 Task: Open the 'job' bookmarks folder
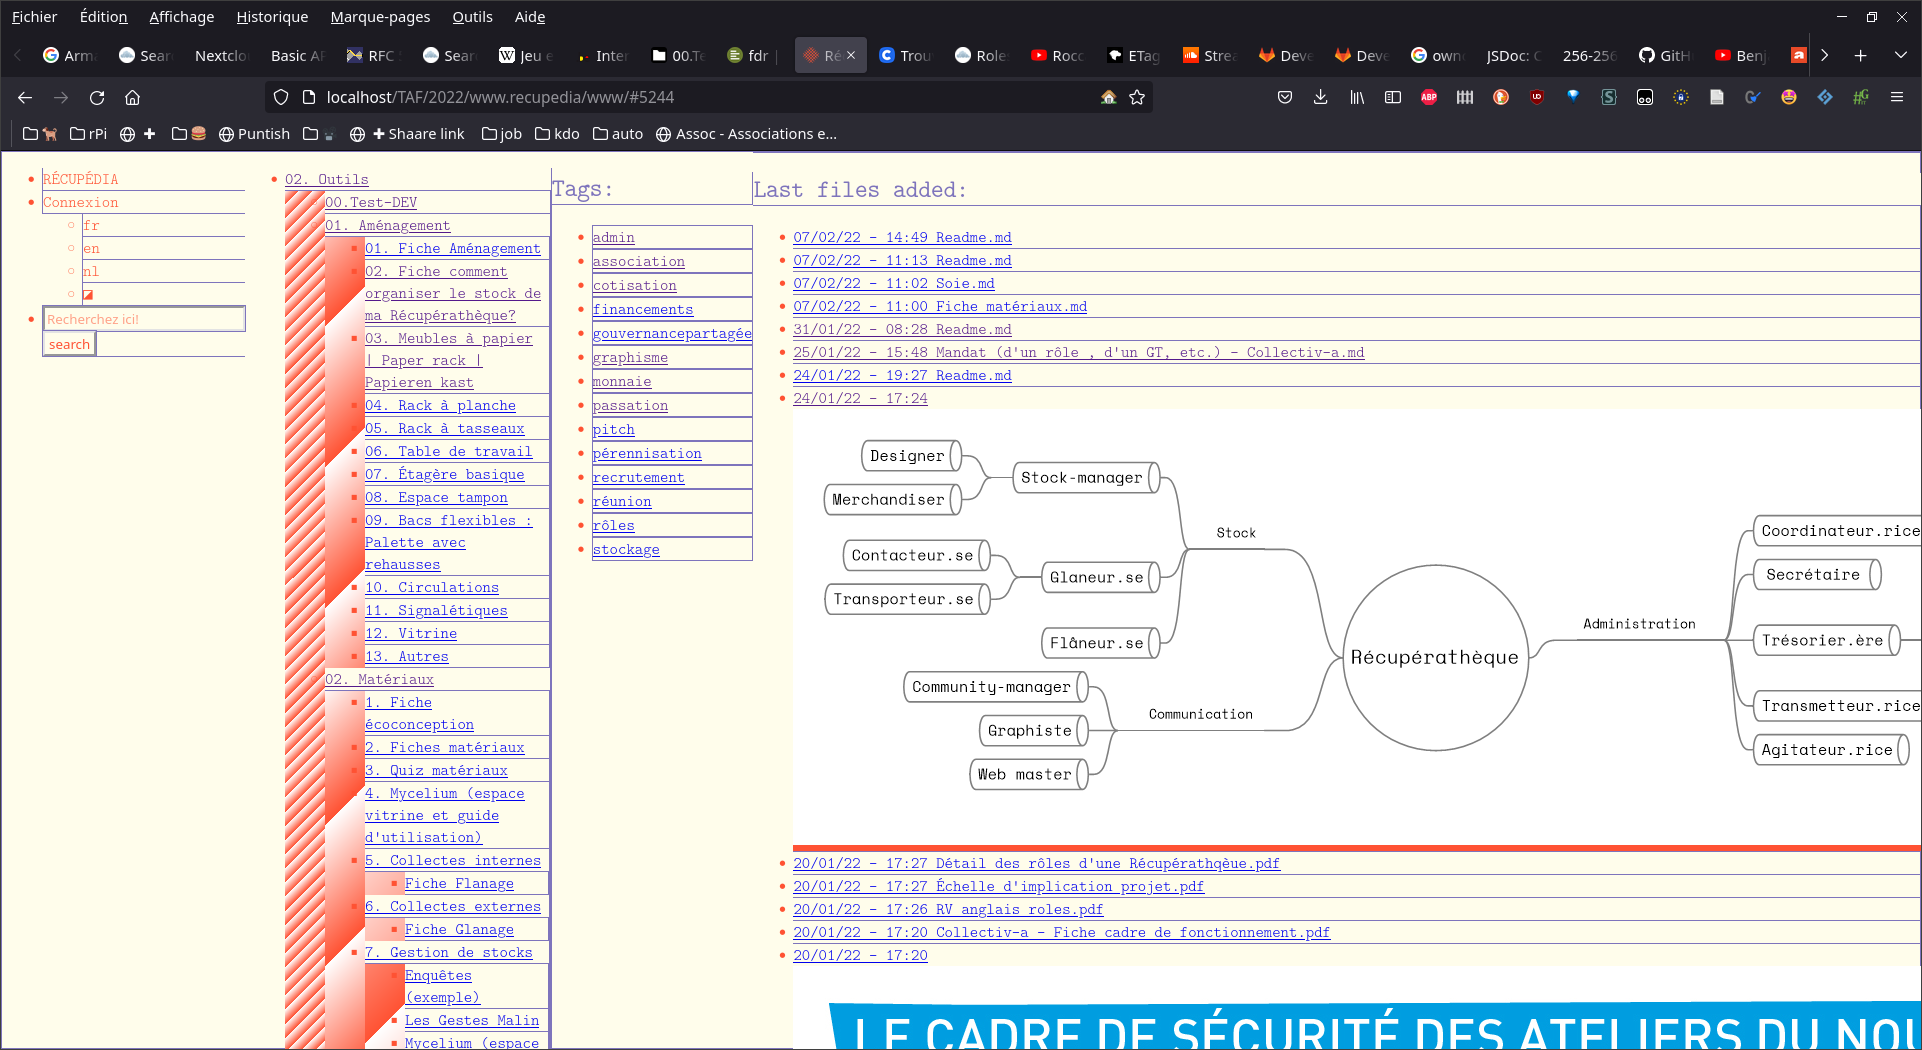coord(501,134)
